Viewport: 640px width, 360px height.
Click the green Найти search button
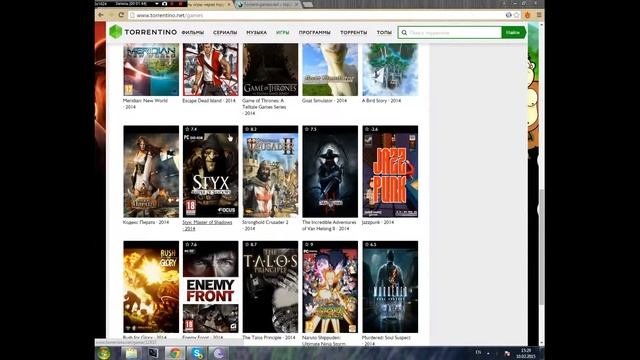coord(513,33)
